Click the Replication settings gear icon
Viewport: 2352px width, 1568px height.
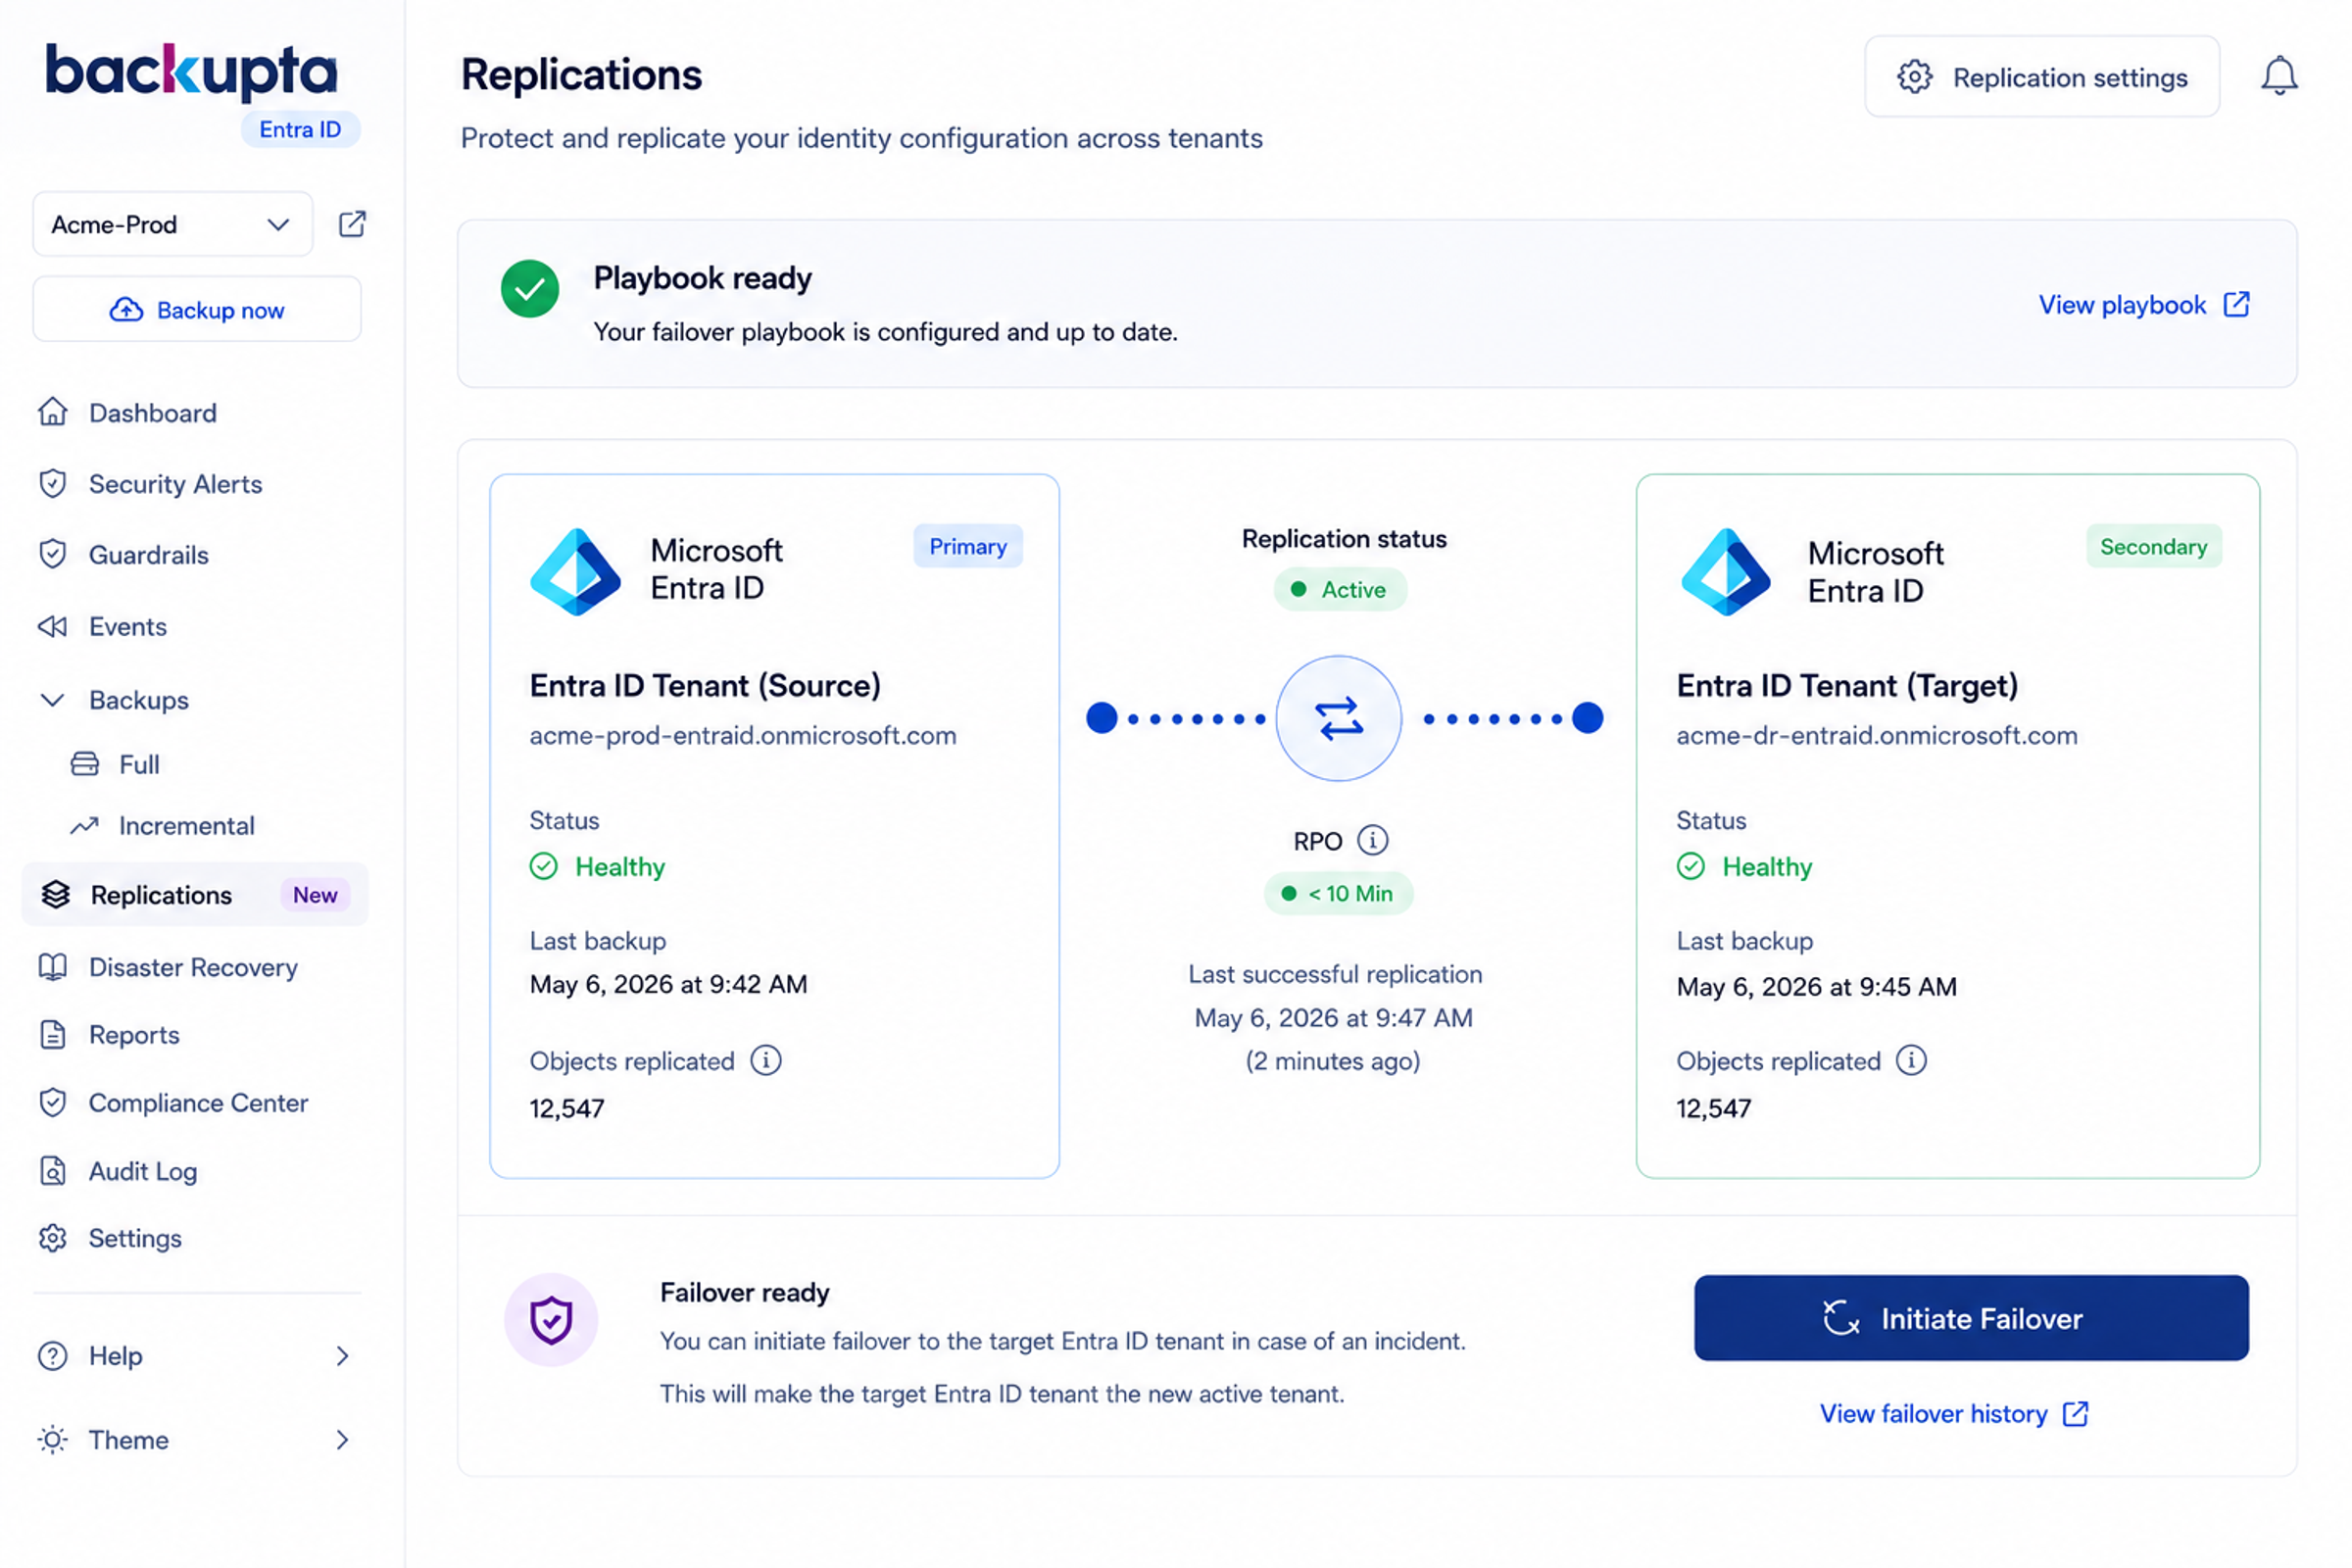click(1914, 77)
